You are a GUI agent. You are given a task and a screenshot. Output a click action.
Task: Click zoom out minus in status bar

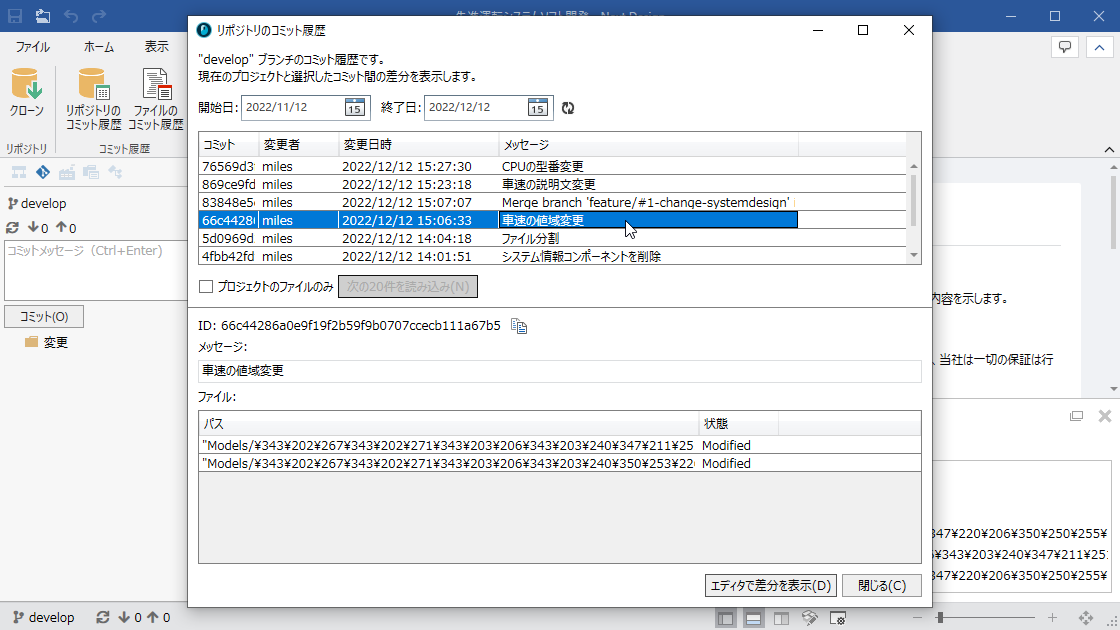(917, 618)
